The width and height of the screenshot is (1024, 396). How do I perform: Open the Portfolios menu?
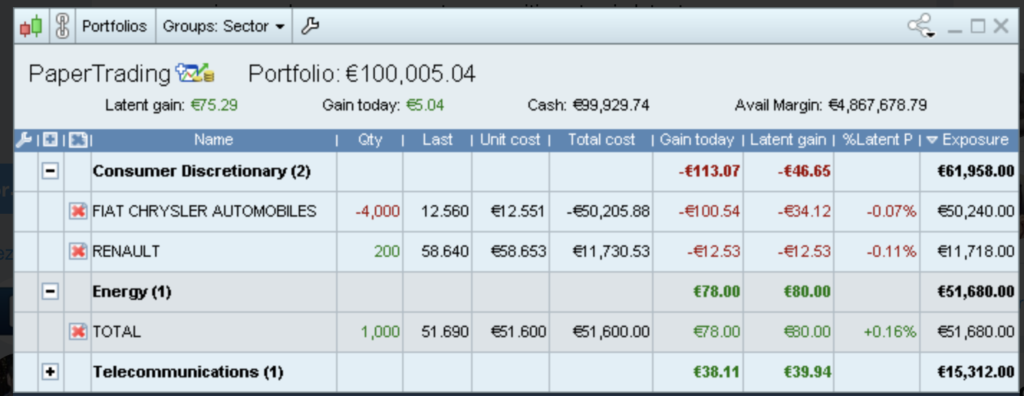(114, 26)
